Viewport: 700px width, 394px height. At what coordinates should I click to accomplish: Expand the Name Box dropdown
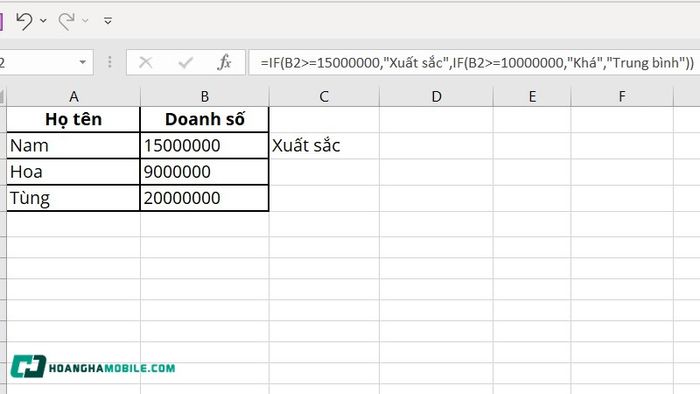(x=83, y=62)
